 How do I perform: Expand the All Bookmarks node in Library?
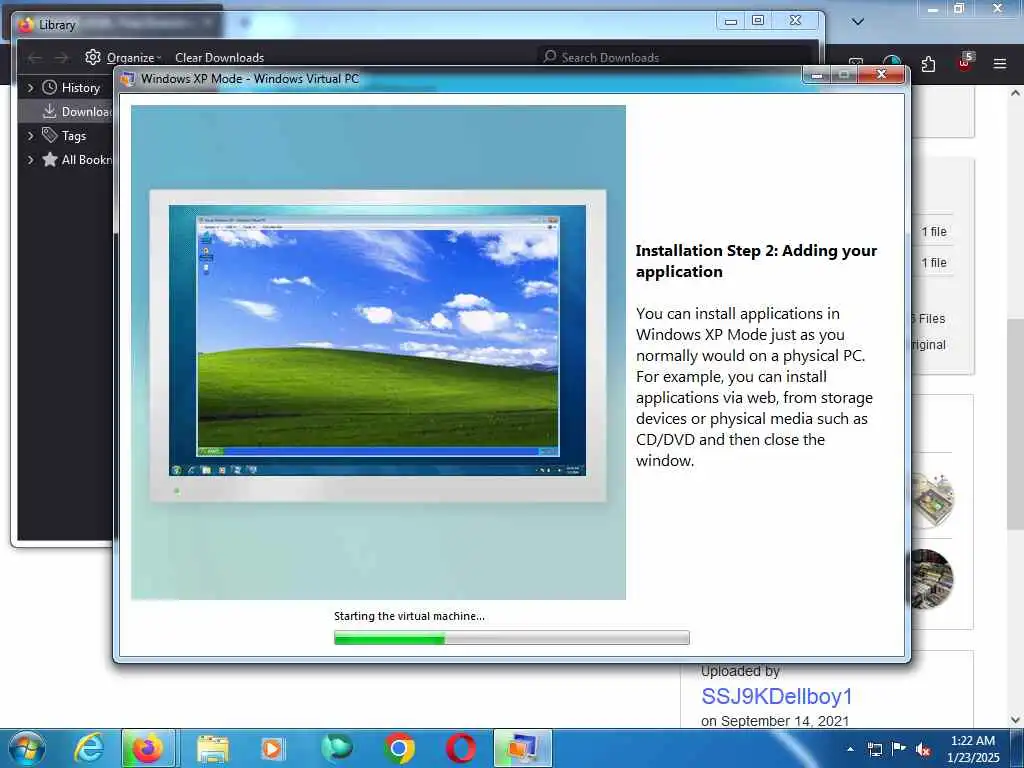[30, 159]
